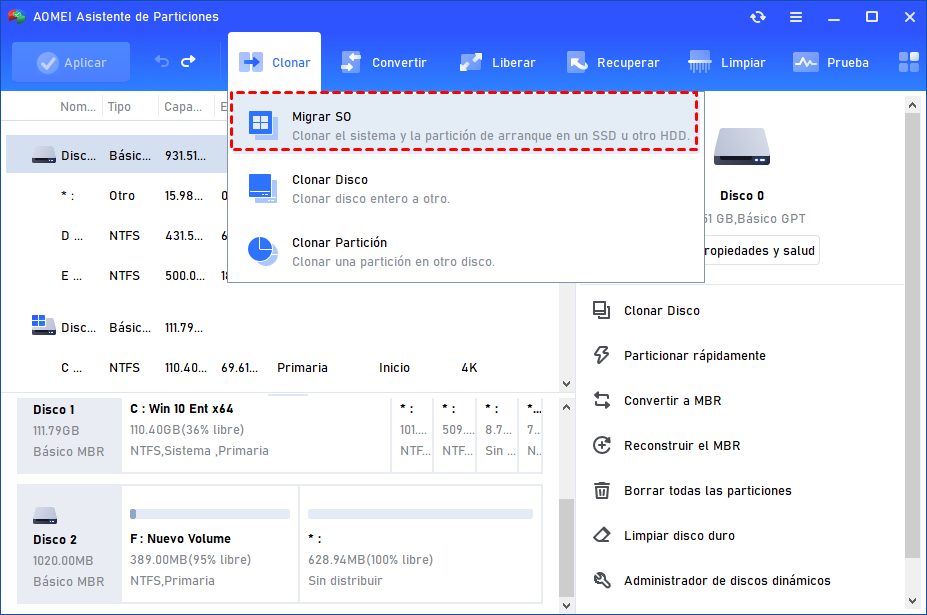Image resolution: width=927 pixels, height=615 pixels.
Task: Click the Capa... column header
Action: [183, 106]
